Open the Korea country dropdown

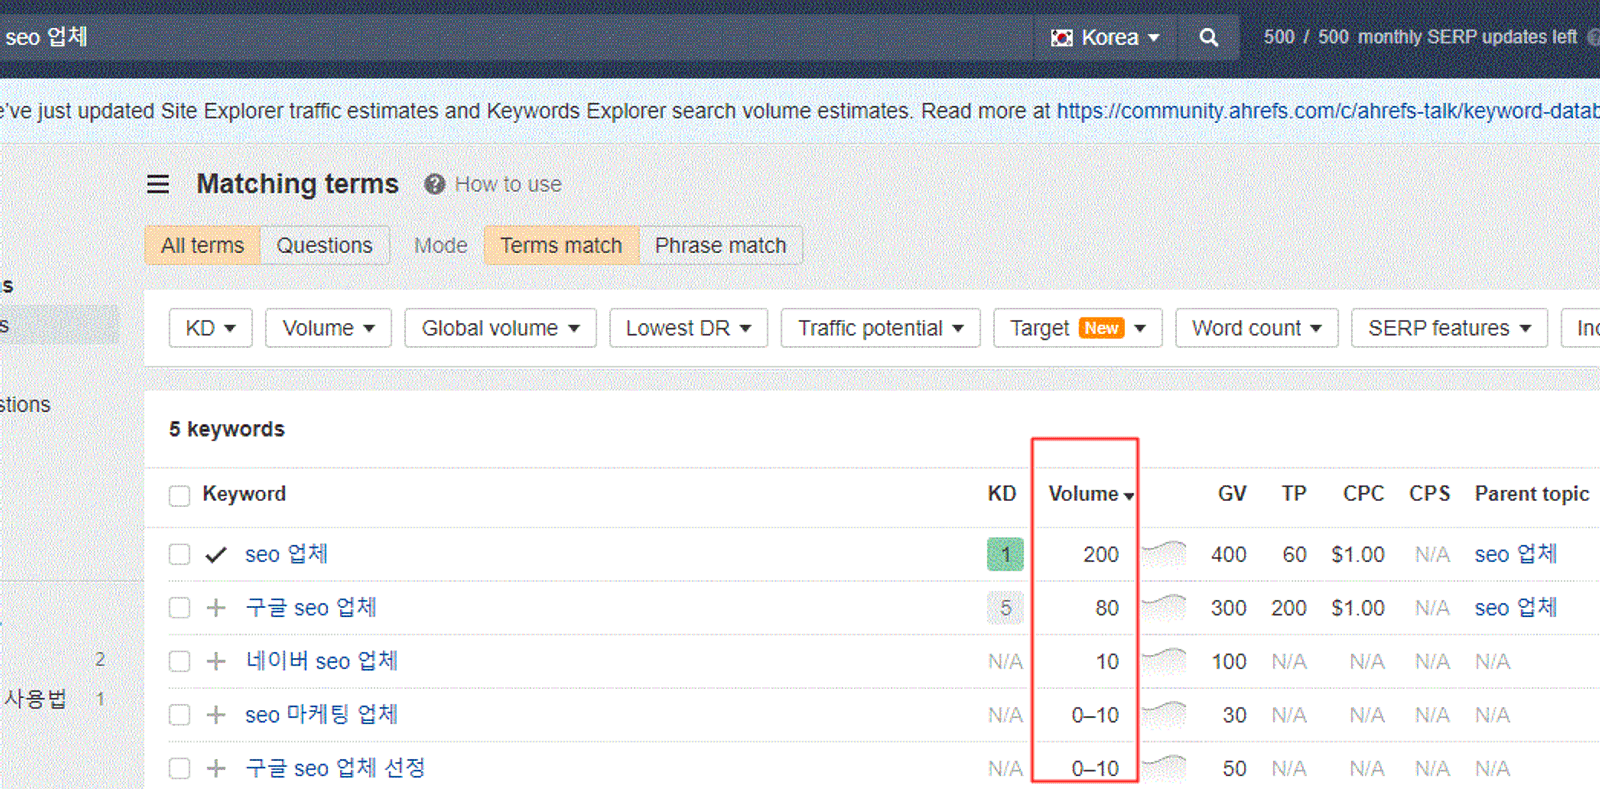click(1105, 38)
